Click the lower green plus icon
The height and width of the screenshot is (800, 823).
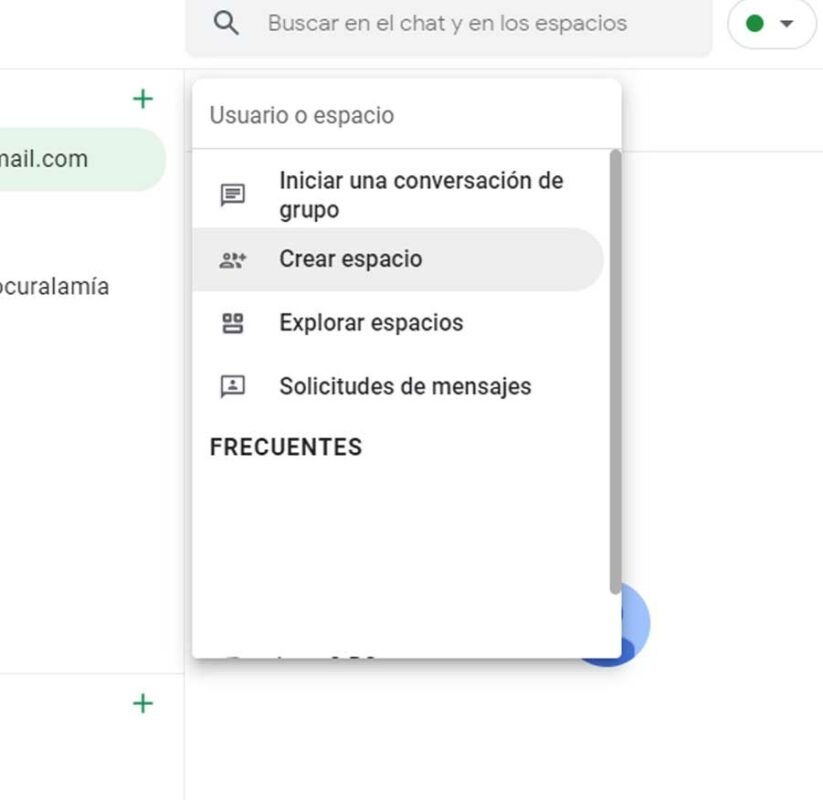click(x=143, y=704)
